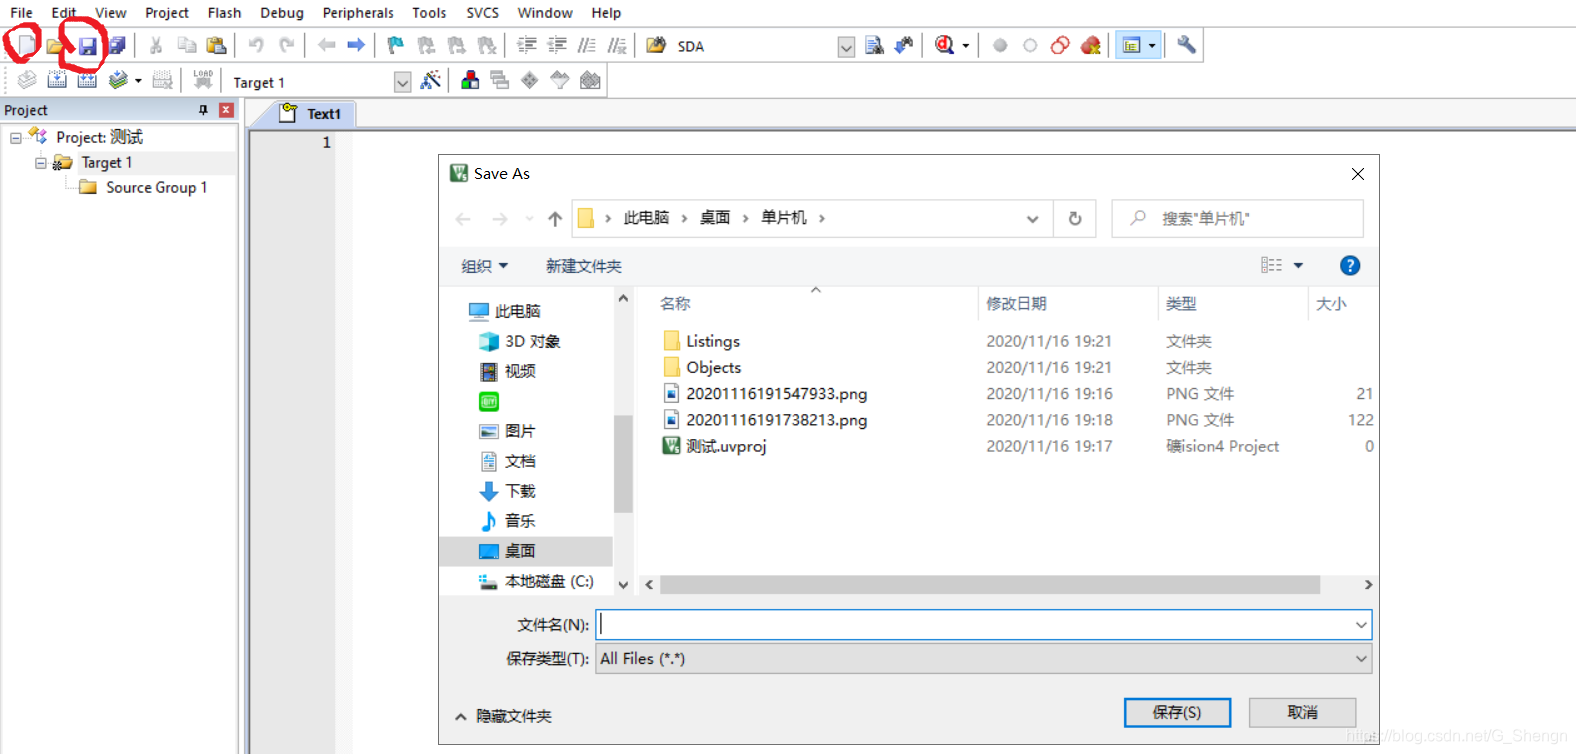Click the Undo arrow icon
This screenshot has width=1576, height=754.
coord(256,46)
